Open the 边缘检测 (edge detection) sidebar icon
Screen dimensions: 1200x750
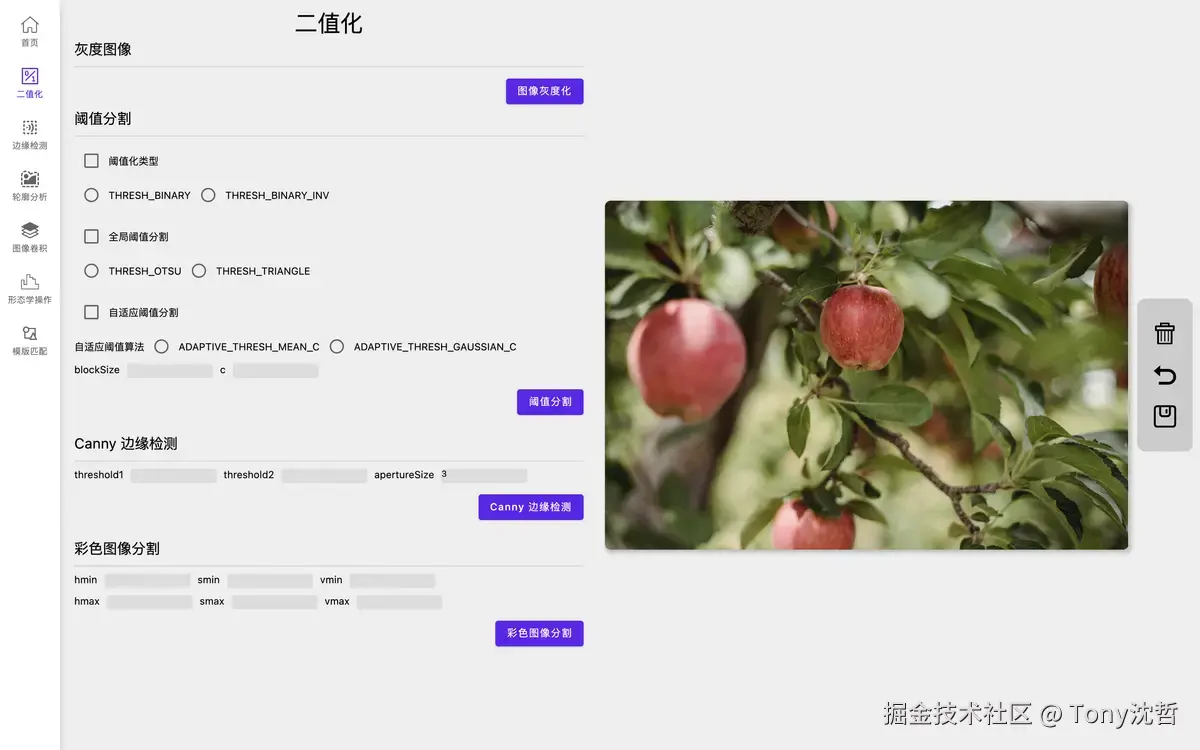pos(29,131)
